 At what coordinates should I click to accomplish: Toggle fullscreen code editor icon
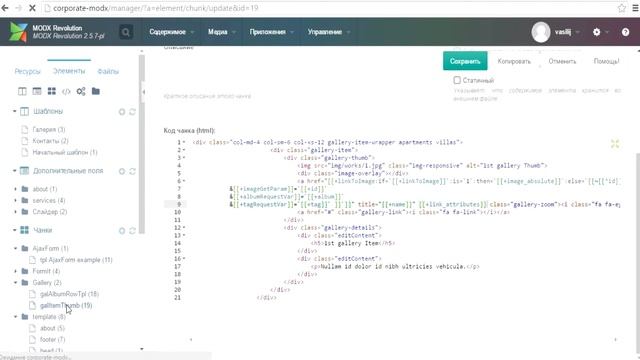pyautogui.click(x=615, y=143)
